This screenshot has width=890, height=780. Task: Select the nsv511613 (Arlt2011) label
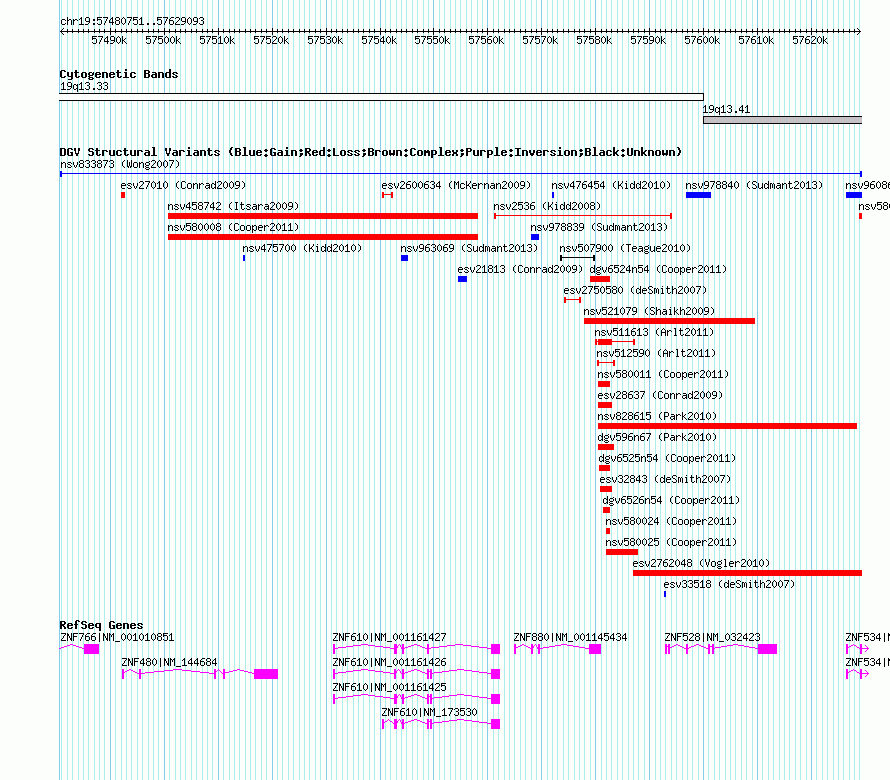click(654, 333)
